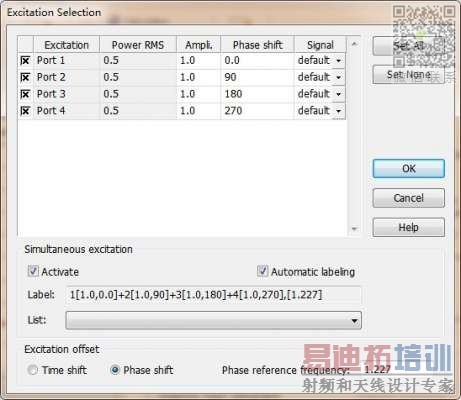Select the Phase shift radio button
The width and height of the screenshot is (461, 400).
[115, 370]
